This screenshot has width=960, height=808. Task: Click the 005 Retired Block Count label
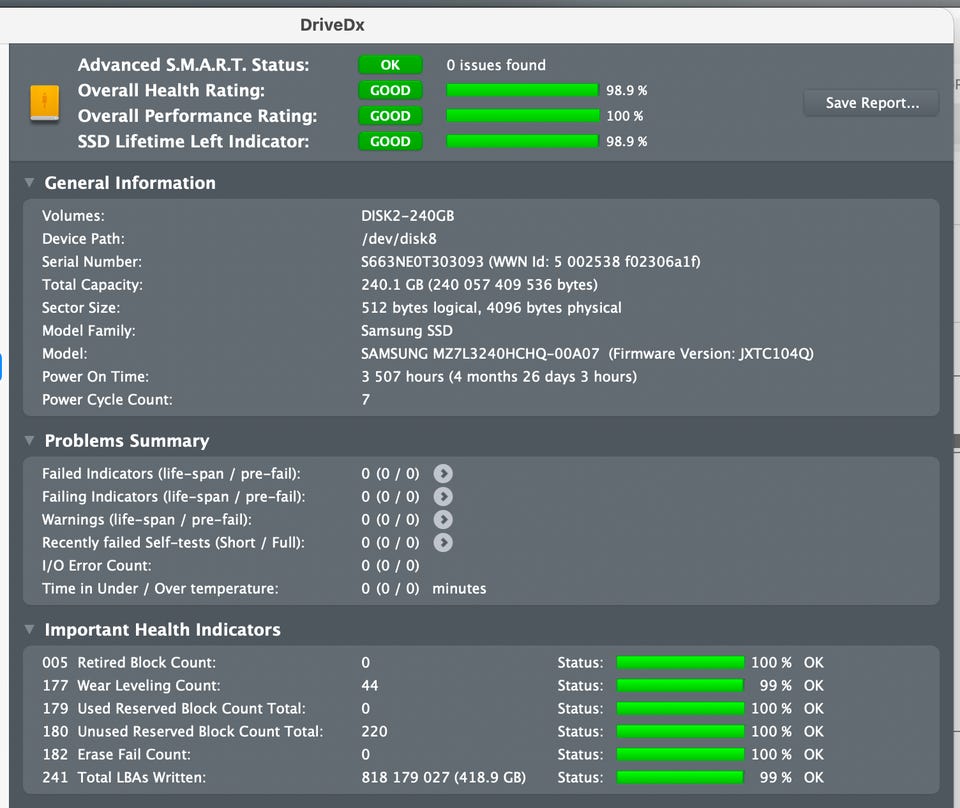[129, 662]
